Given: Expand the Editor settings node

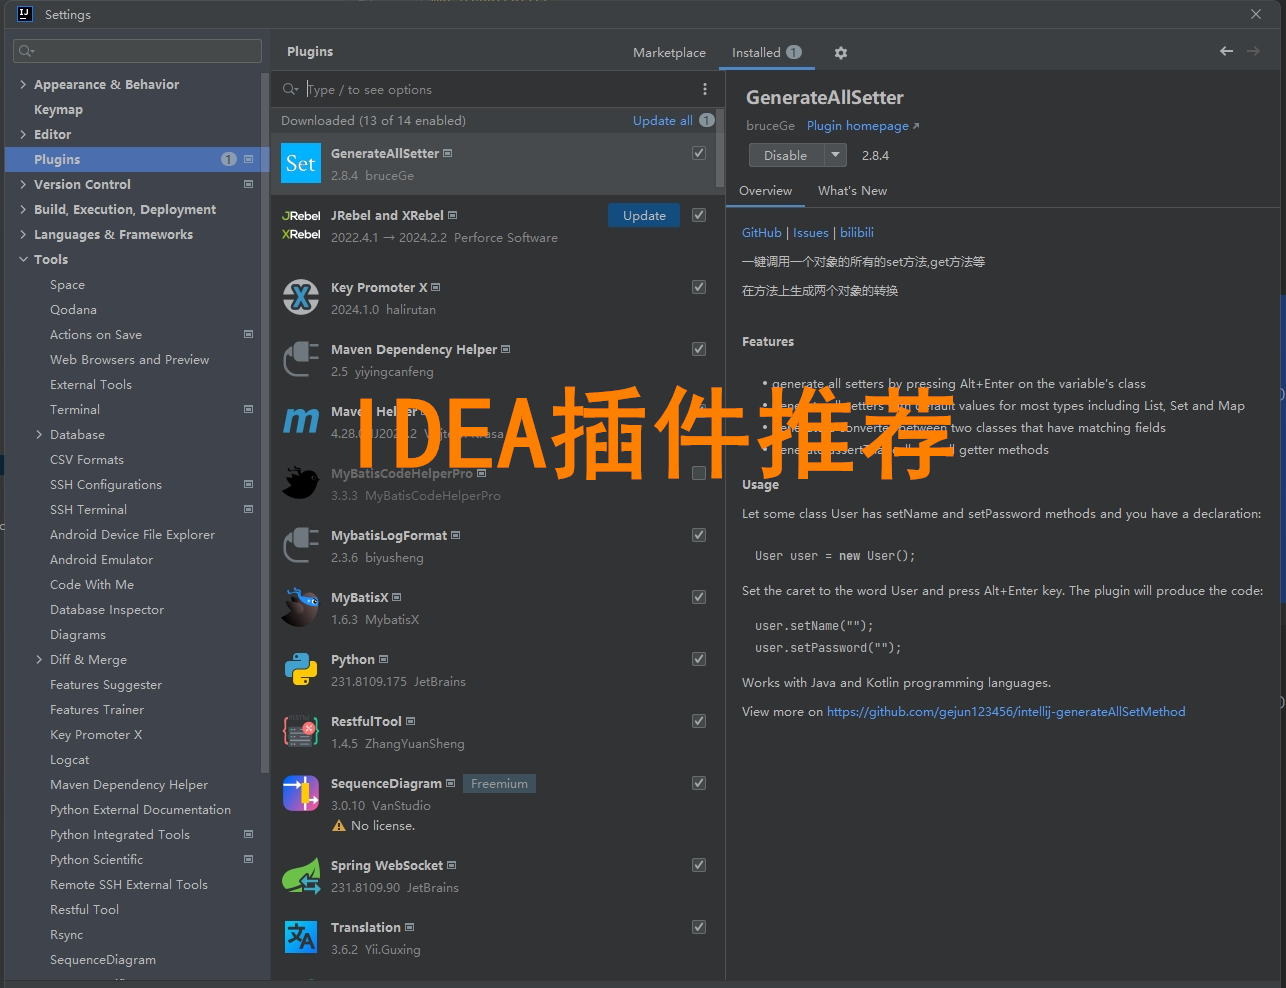Looking at the screenshot, I should tap(23, 134).
